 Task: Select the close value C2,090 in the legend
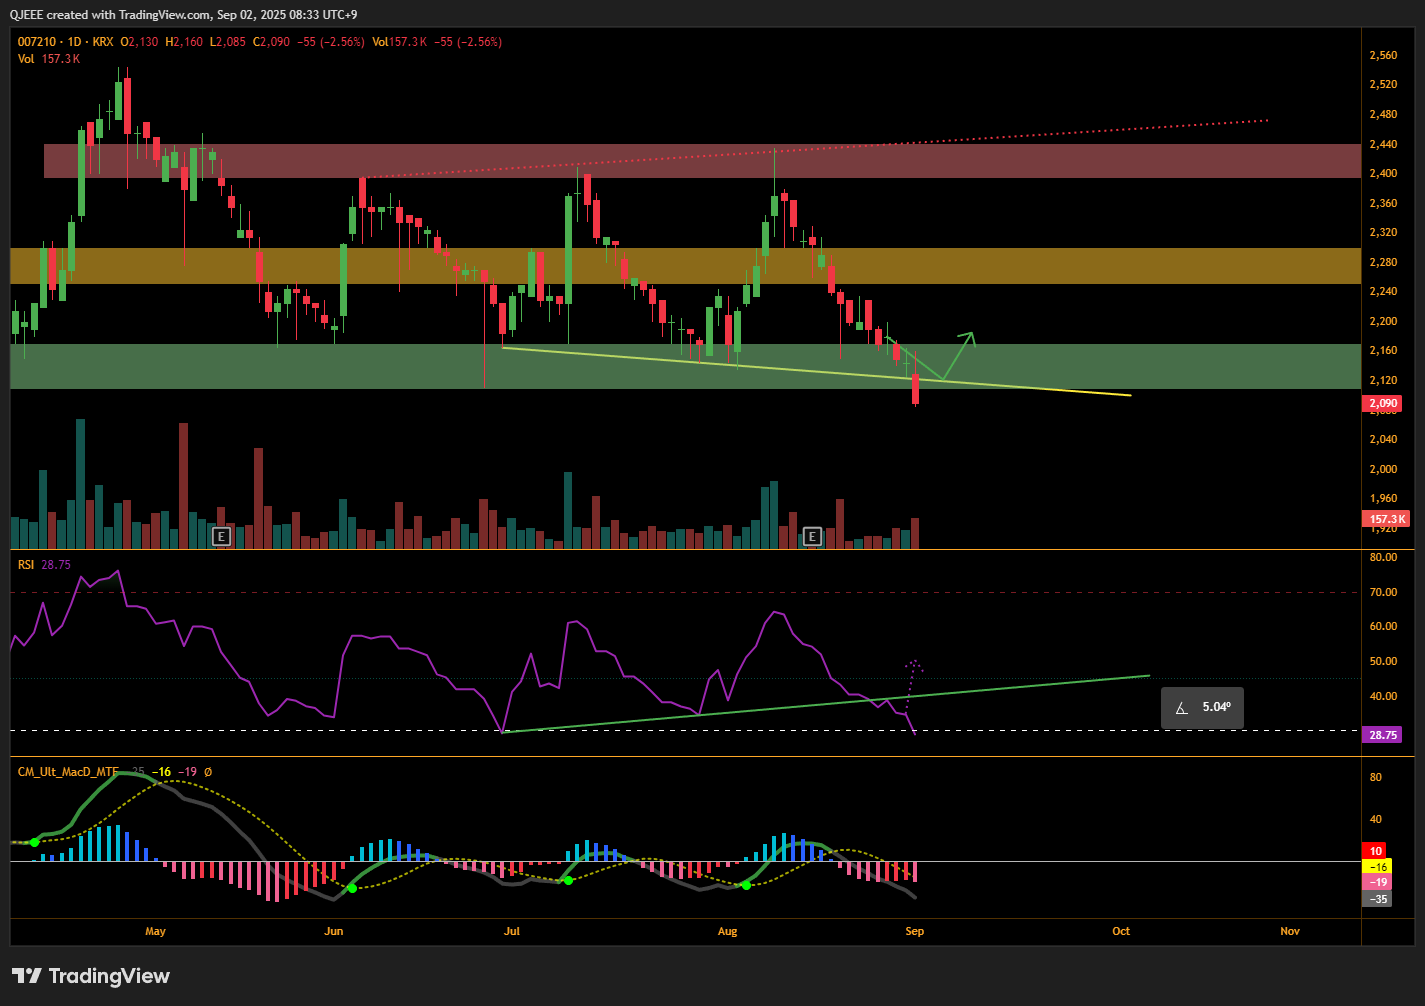271,42
